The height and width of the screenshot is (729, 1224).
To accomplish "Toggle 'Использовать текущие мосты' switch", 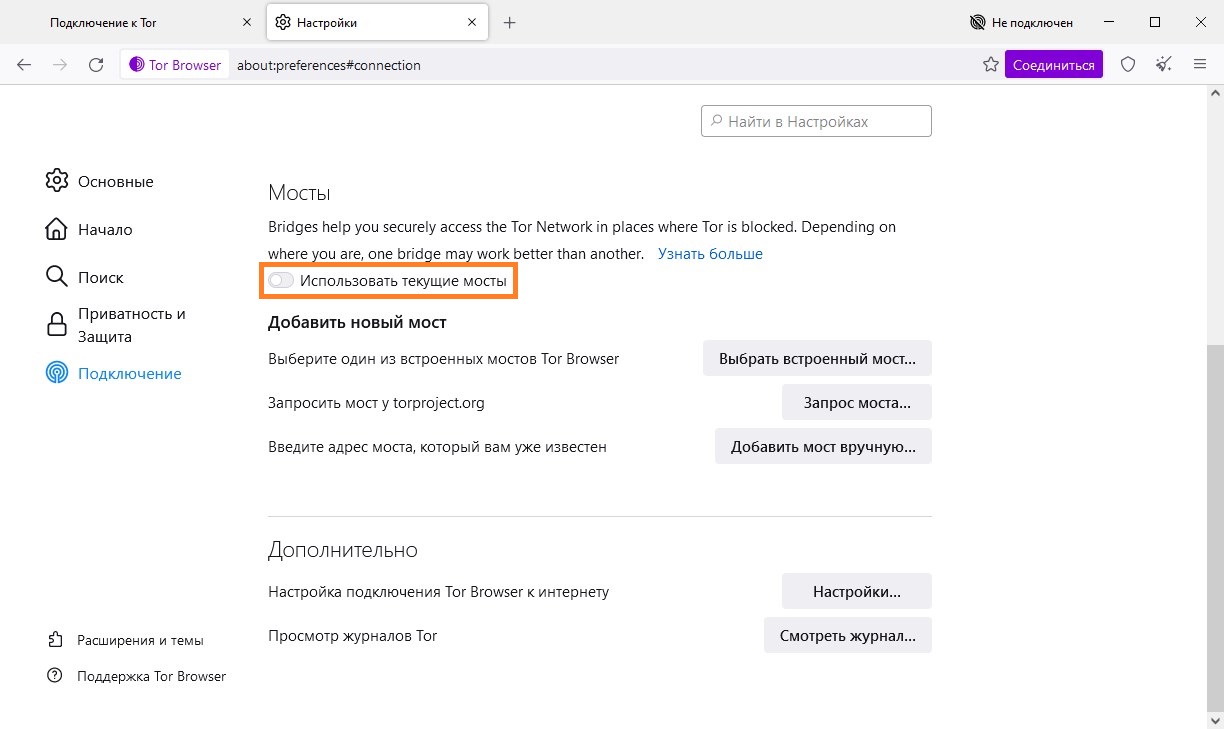I will (281, 282).
